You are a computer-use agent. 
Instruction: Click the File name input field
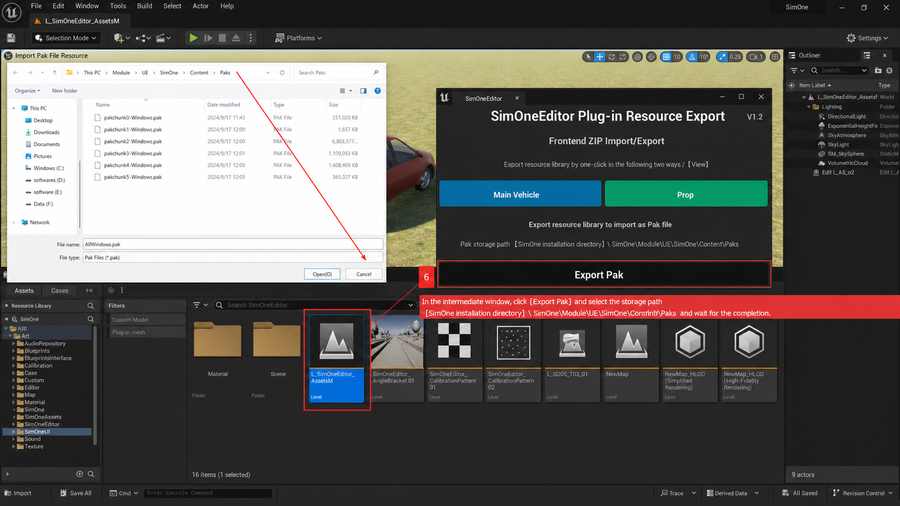coord(232,244)
